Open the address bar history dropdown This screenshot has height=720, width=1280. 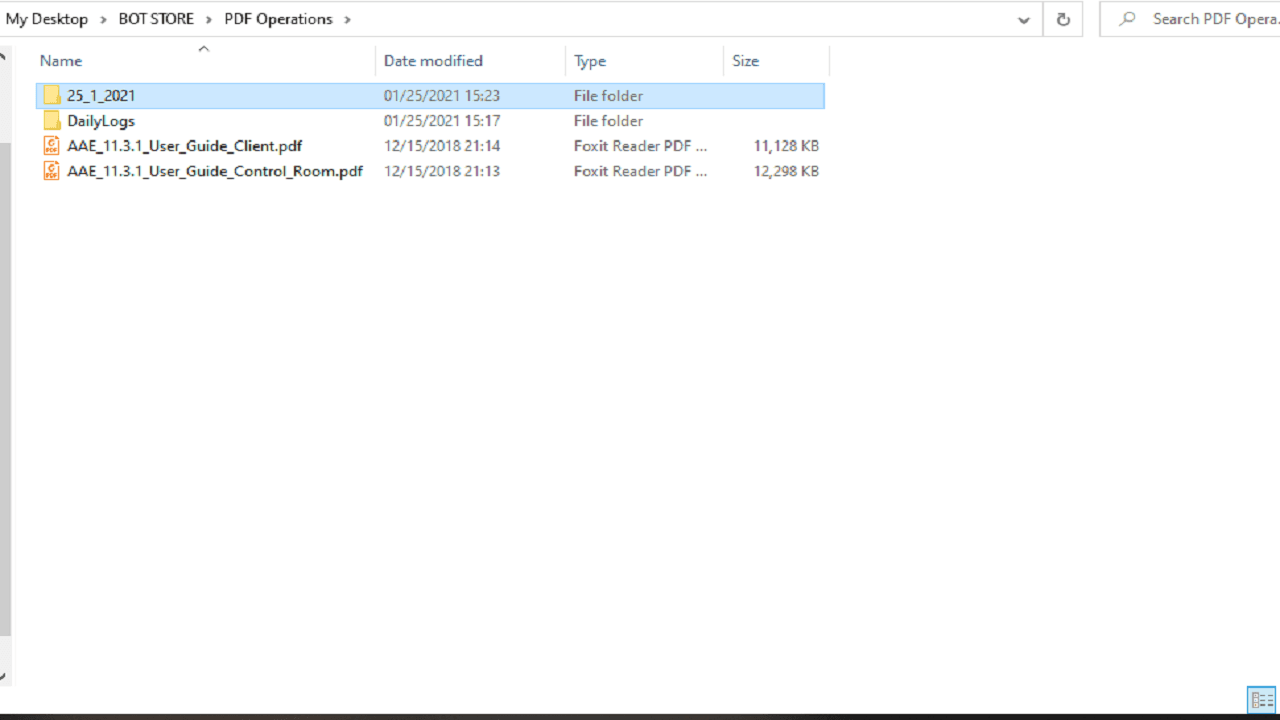[1023, 19]
